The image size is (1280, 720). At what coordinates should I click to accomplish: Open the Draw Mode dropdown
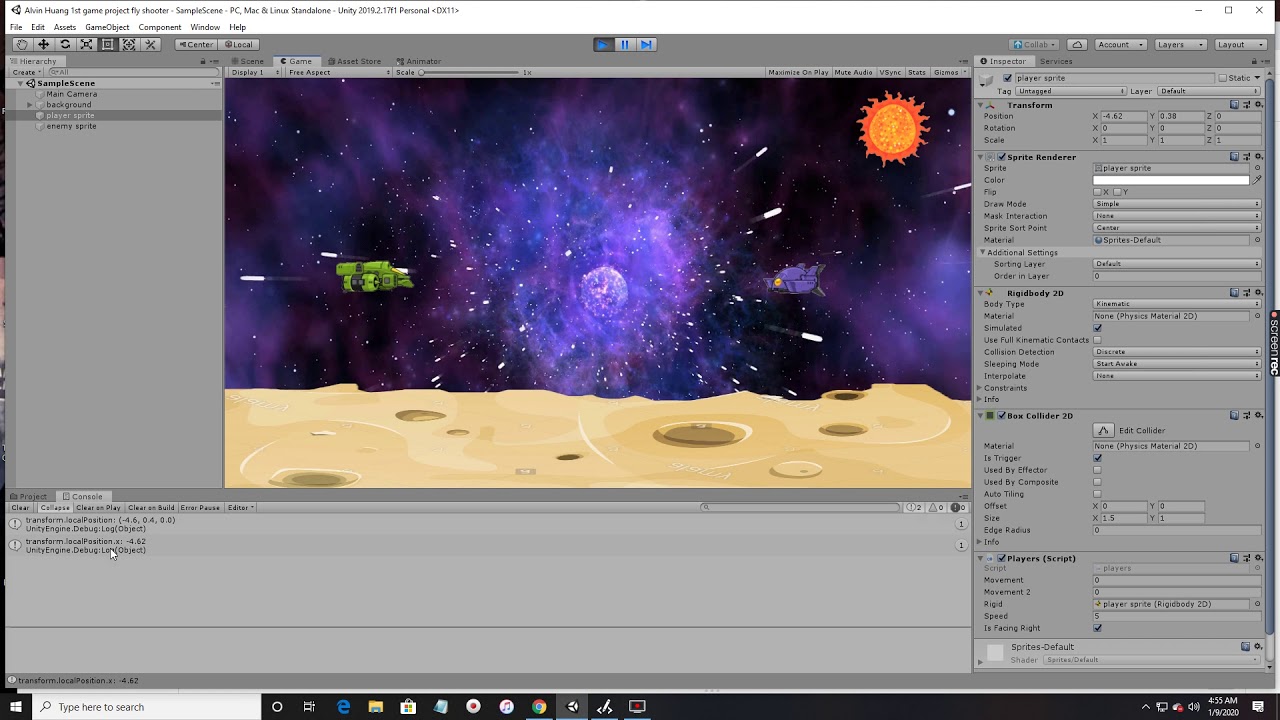pos(1177,204)
